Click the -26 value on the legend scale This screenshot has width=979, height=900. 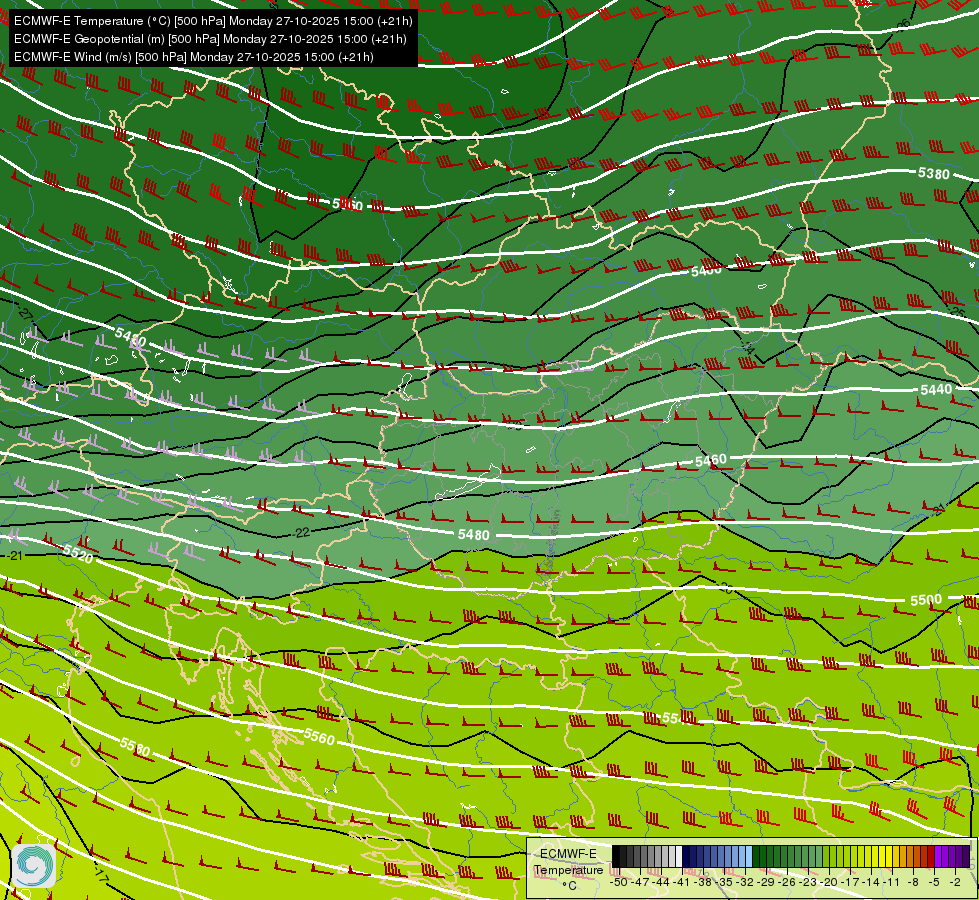click(787, 882)
